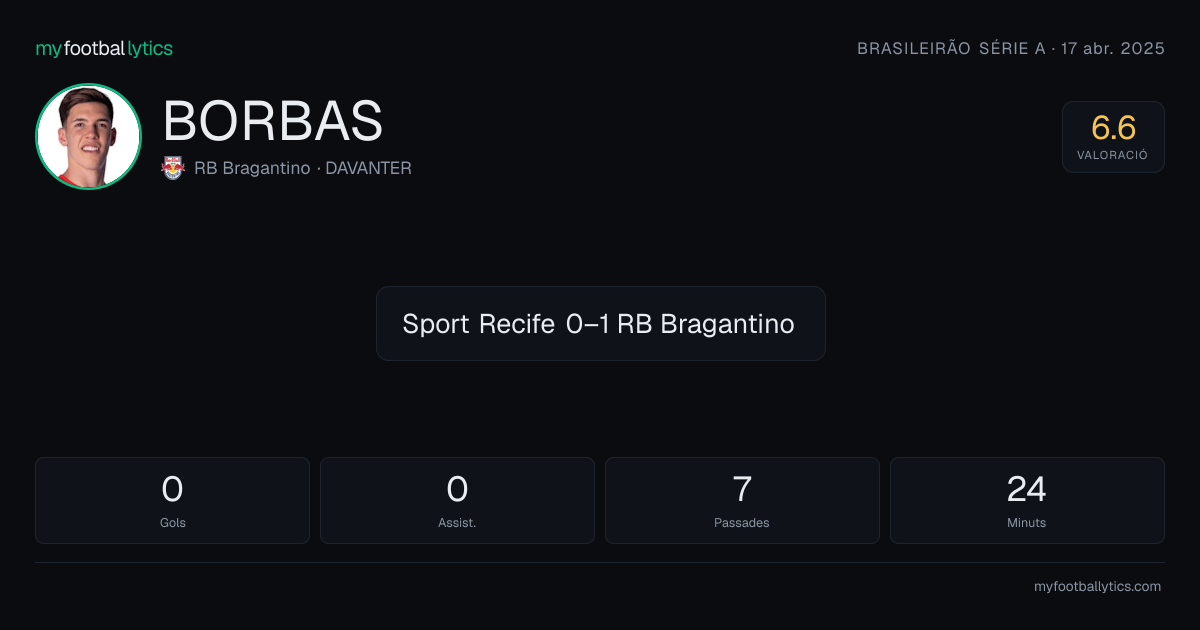Viewport: 1200px width, 630px height.
Task: Click the Sport Recife team name
Action: pos(478,324)
